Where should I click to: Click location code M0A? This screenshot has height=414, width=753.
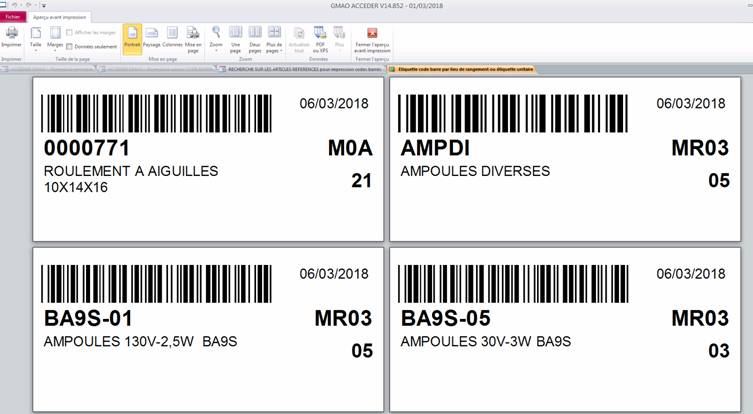[x=350, y=148]
